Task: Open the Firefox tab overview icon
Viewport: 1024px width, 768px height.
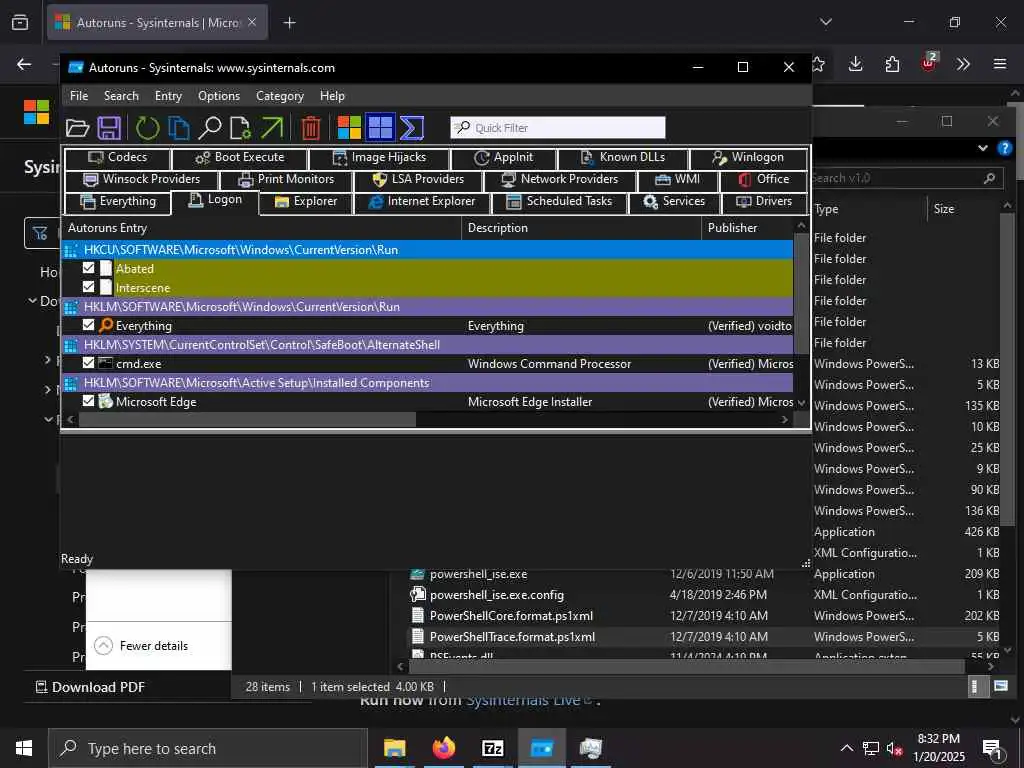Action: pos(20,22)
